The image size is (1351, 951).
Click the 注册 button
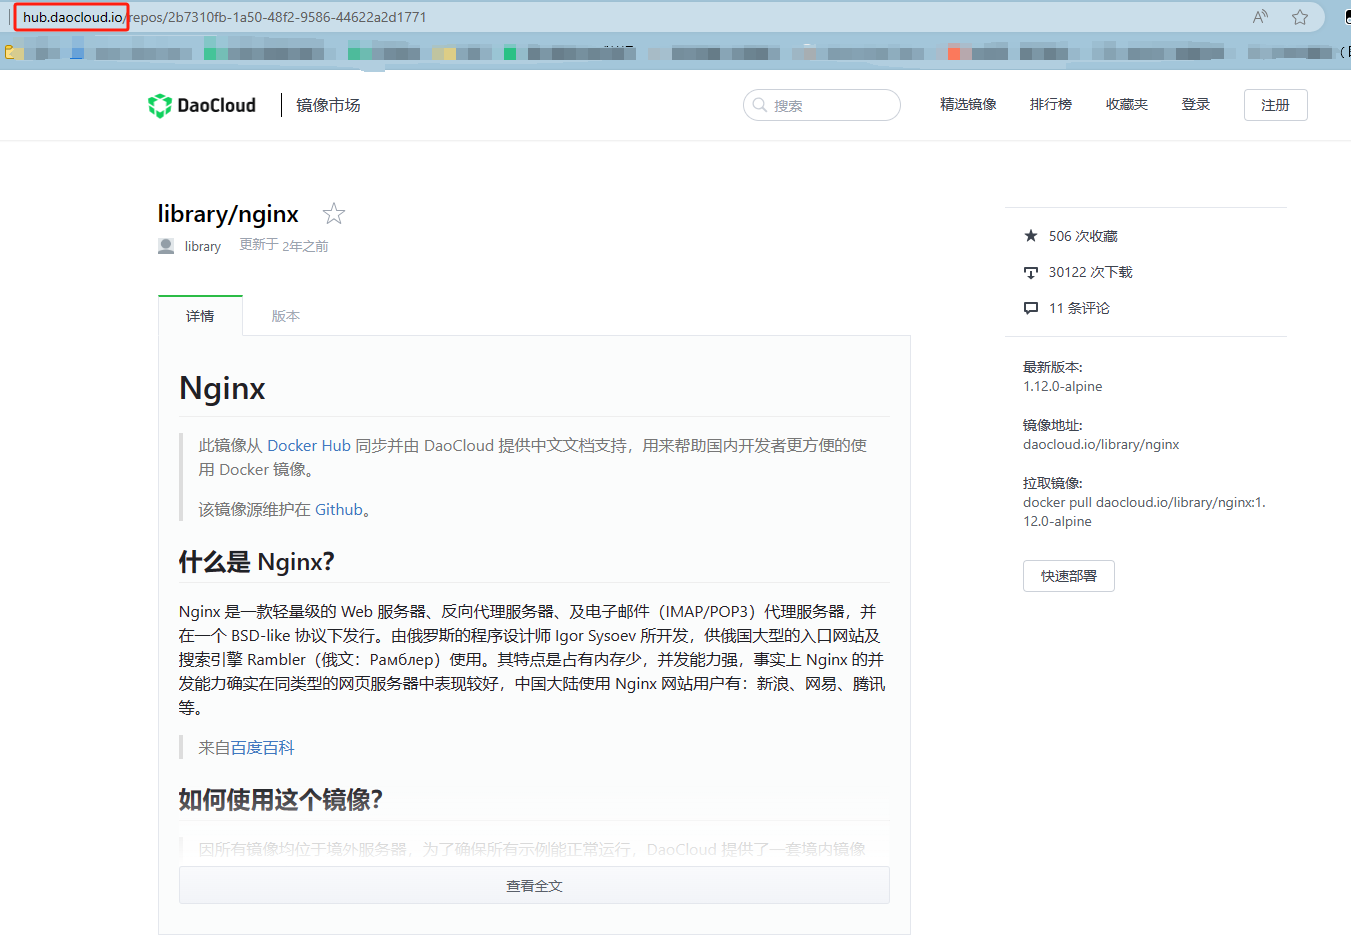pyautogui.click(x=1275, y=105)
